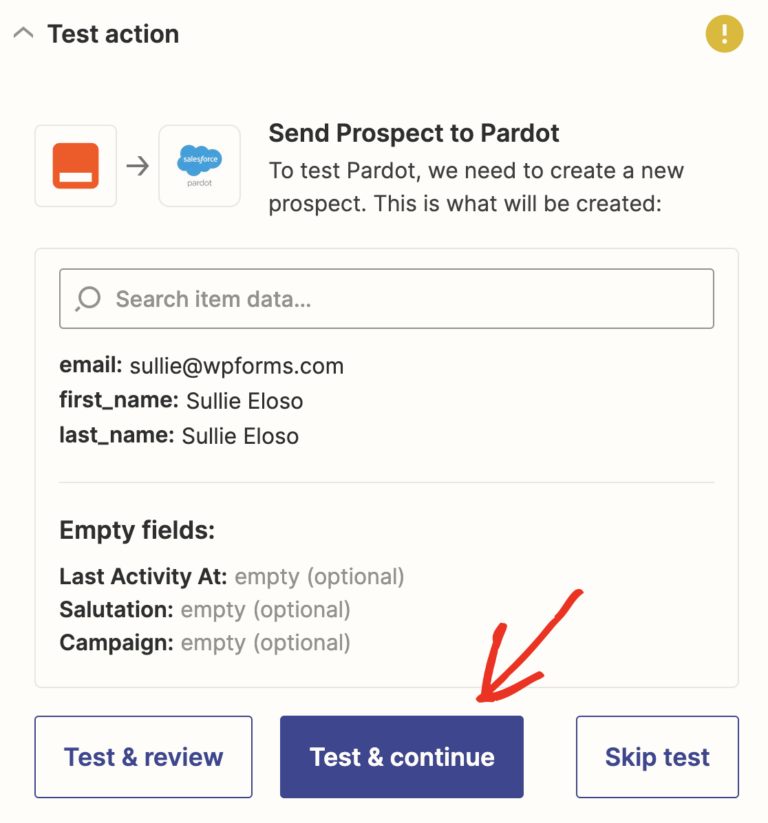
Task: Click the chevron next to Test action
Action: point(23,33)
